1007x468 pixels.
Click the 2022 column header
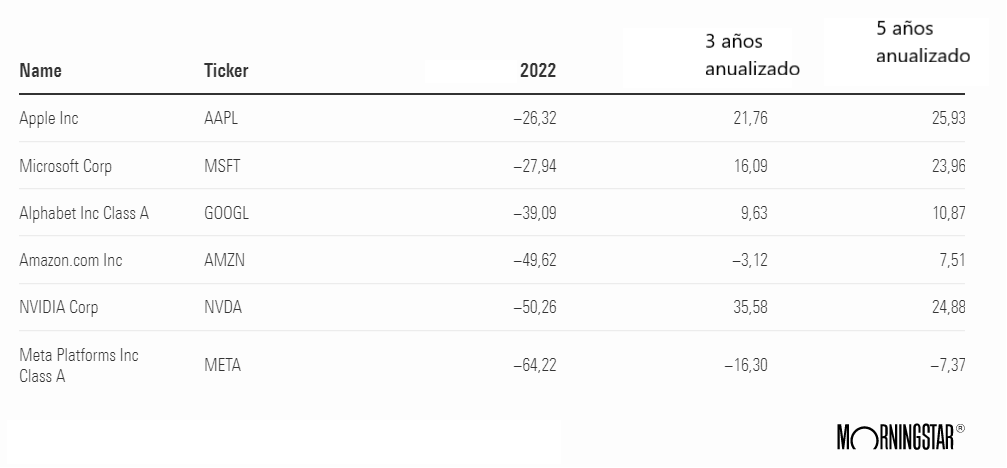pyautogui.click(x=538, y=70)
